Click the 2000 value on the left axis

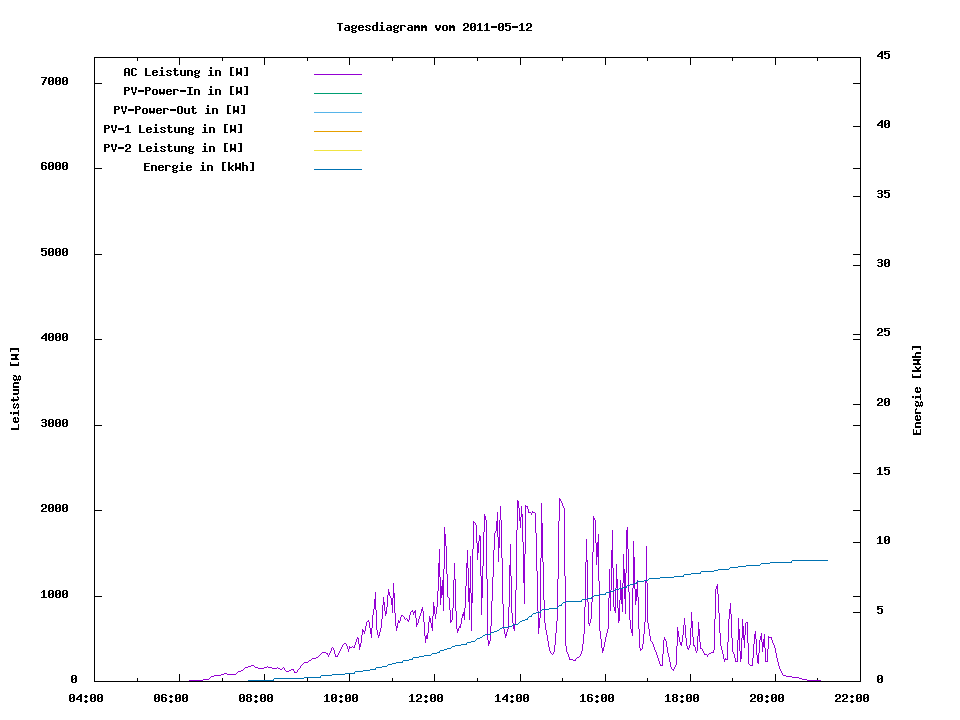click(x=54, y=510)
